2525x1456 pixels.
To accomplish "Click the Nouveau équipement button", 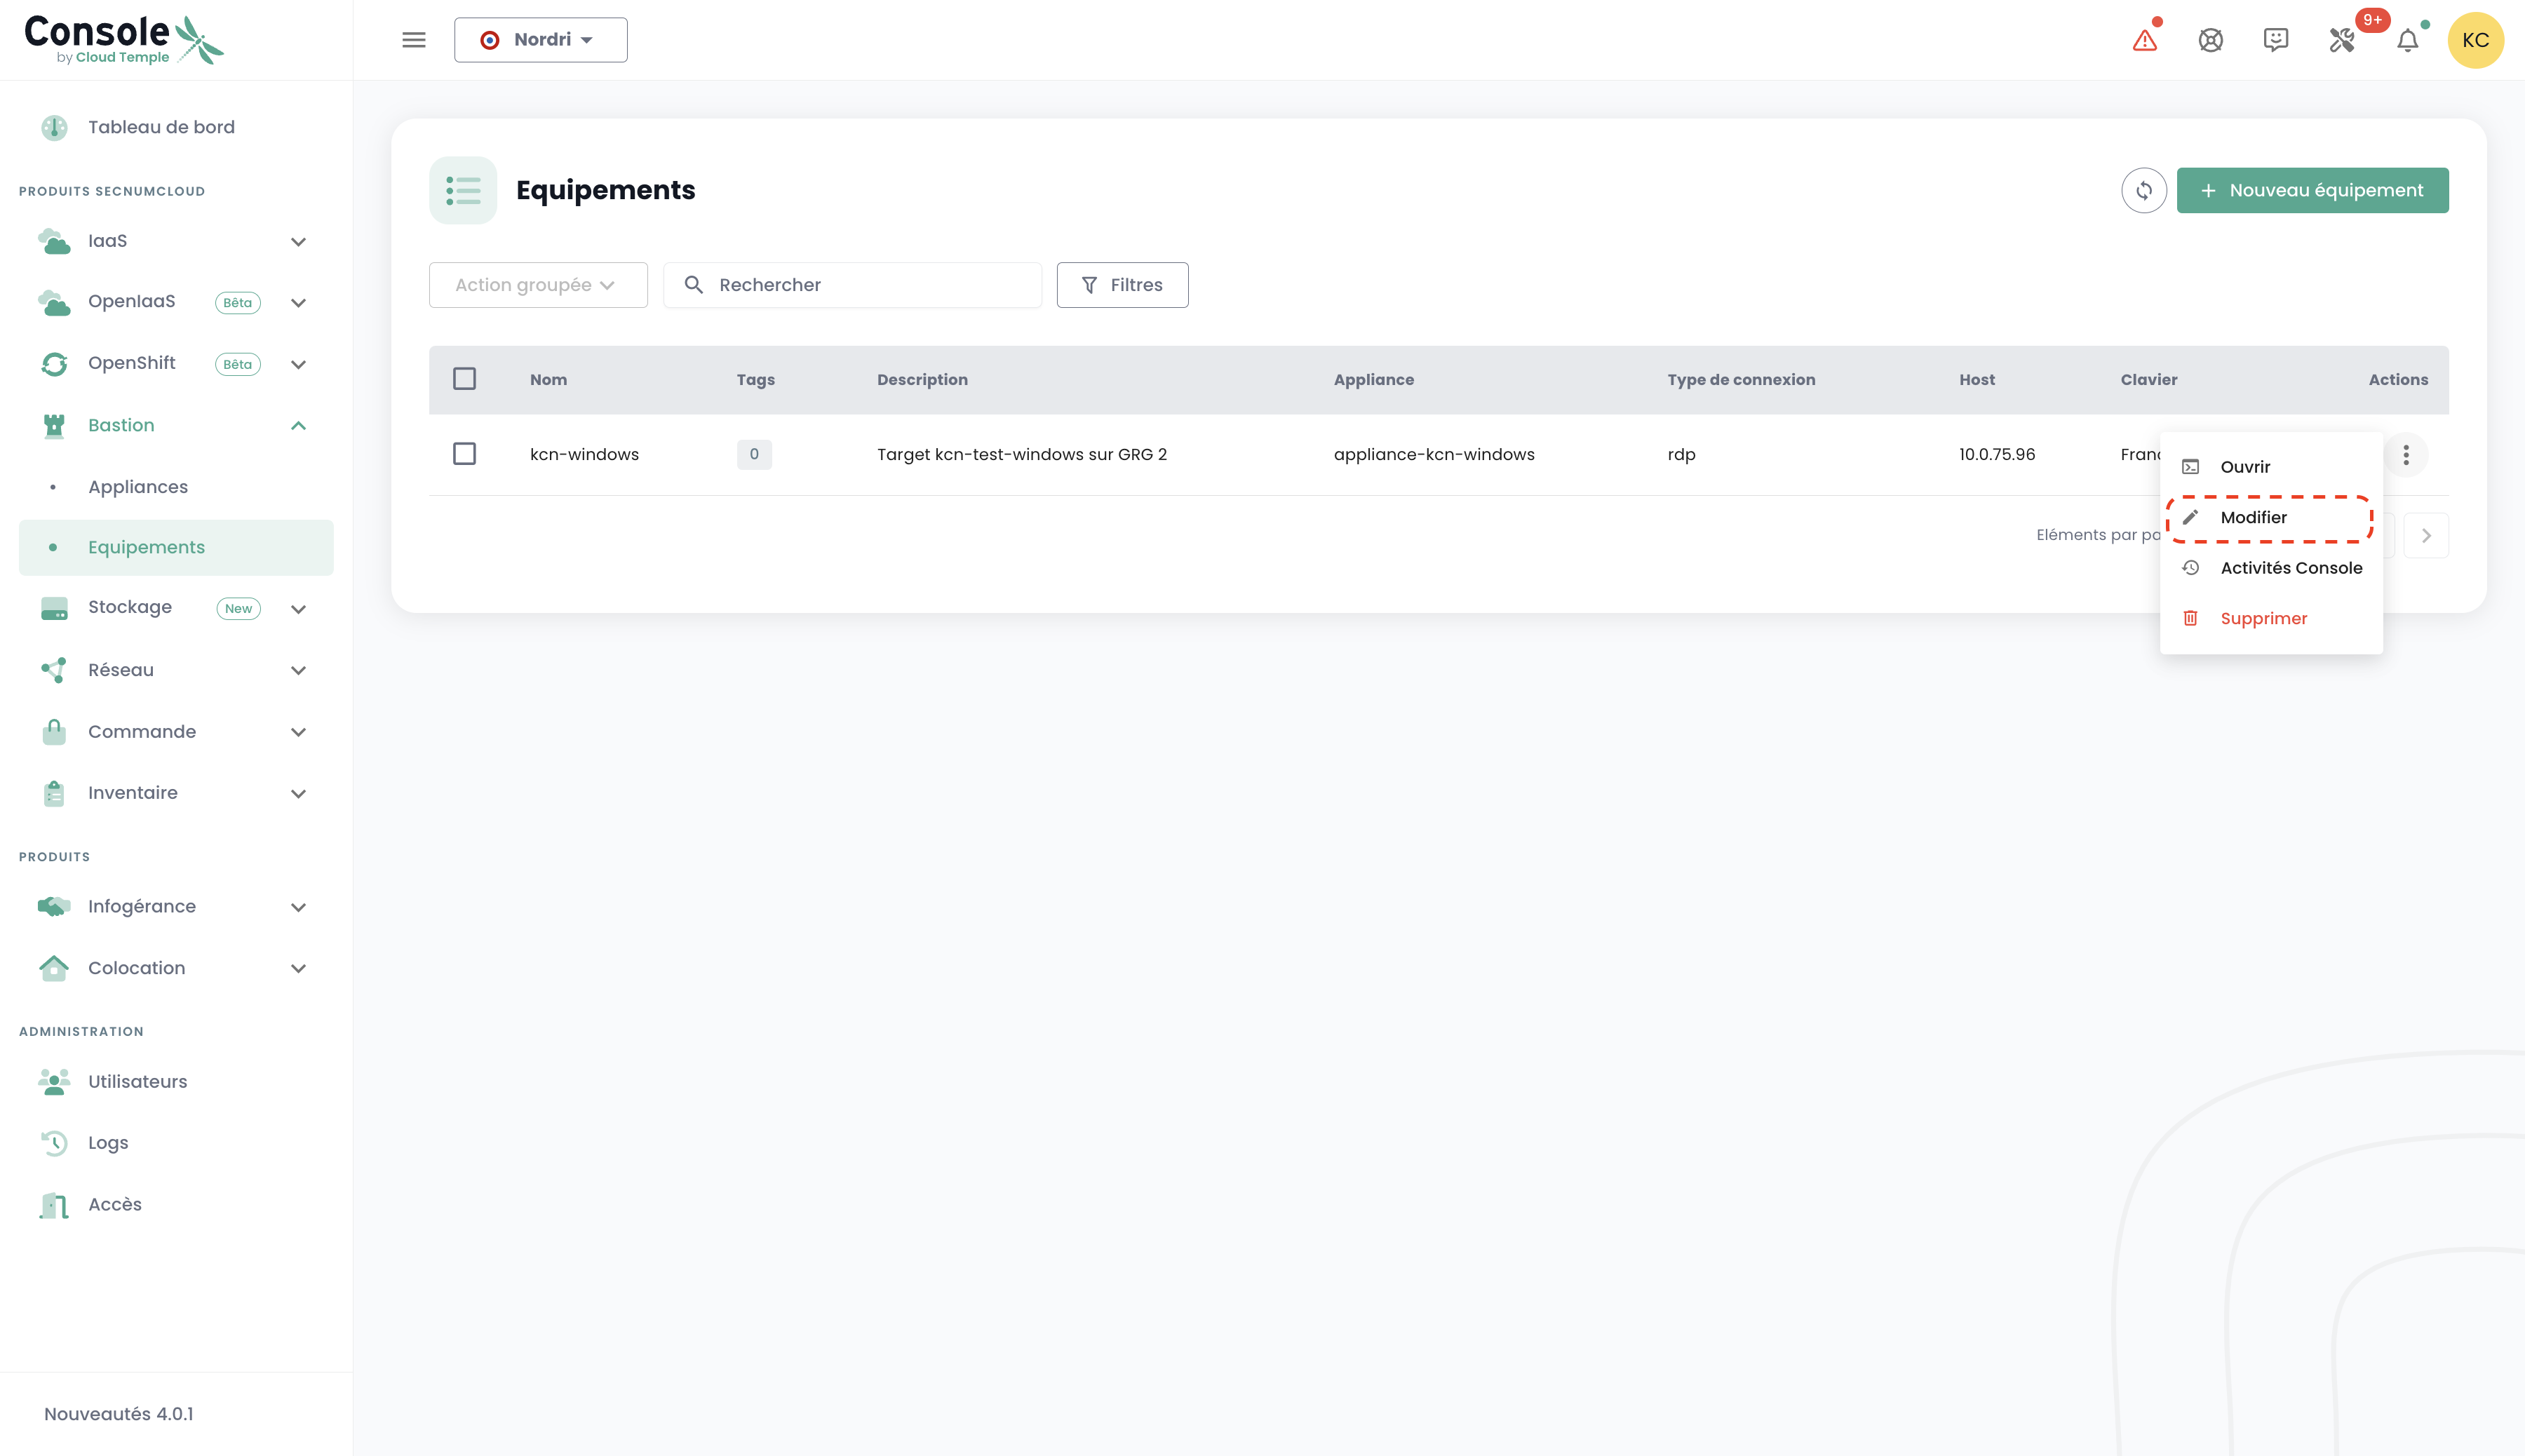I will click(x=2312, y=190).
